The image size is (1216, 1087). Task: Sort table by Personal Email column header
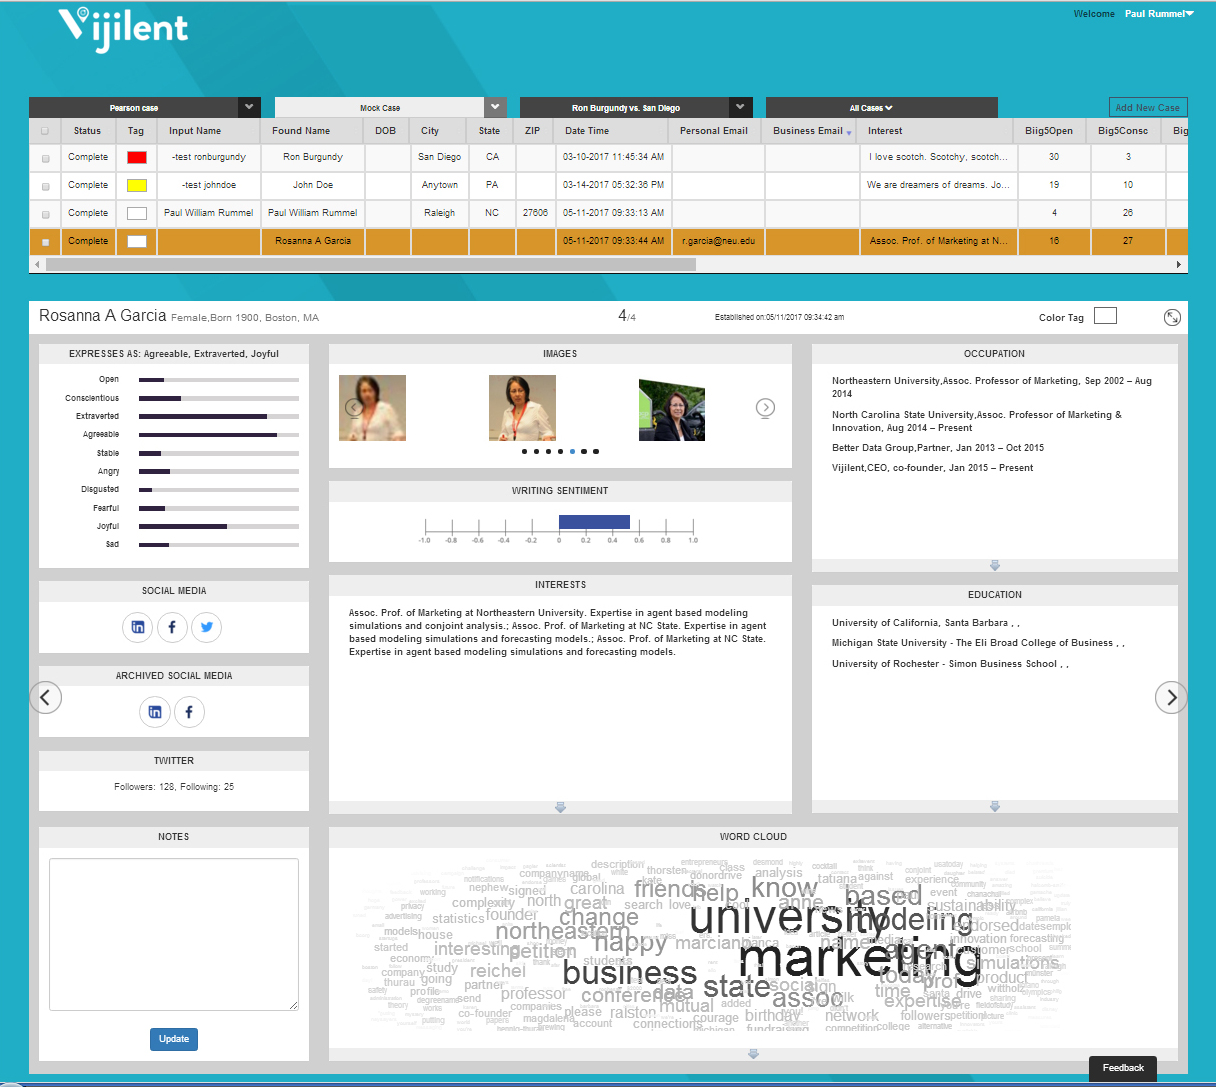click(714, 131)
